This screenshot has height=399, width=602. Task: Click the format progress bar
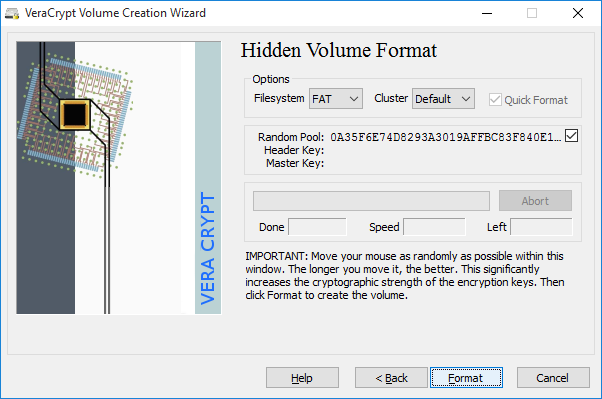click(x=371, y=201)
